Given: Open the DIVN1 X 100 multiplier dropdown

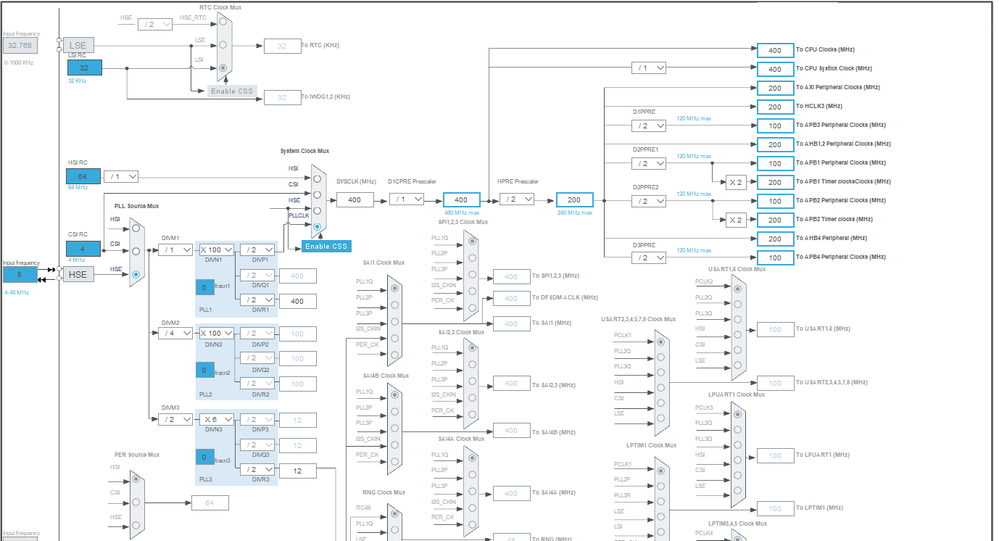Looking at the screenshot, I should 216,250.
